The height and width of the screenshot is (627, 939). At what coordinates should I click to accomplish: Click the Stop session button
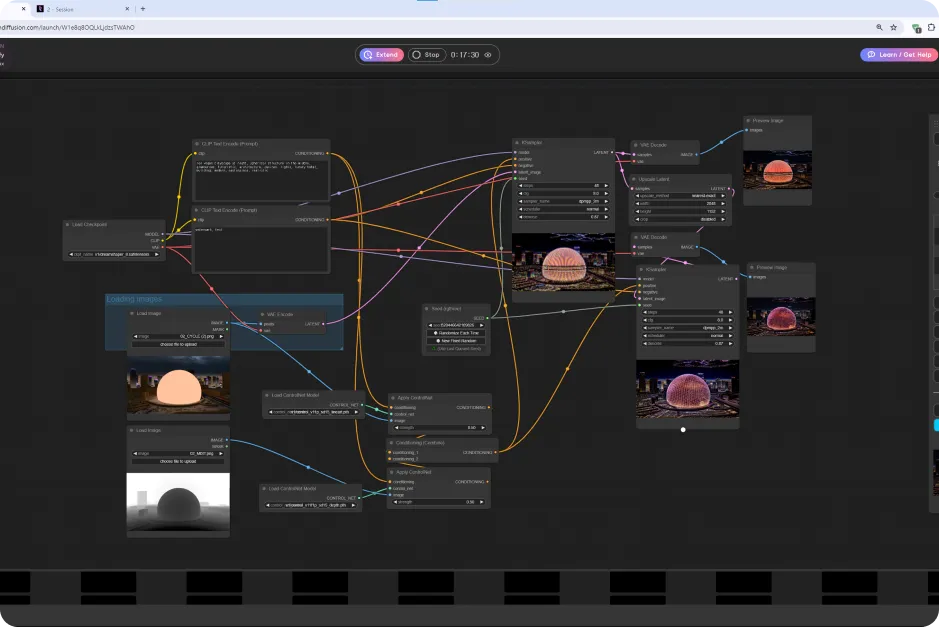tap(426, 54)
